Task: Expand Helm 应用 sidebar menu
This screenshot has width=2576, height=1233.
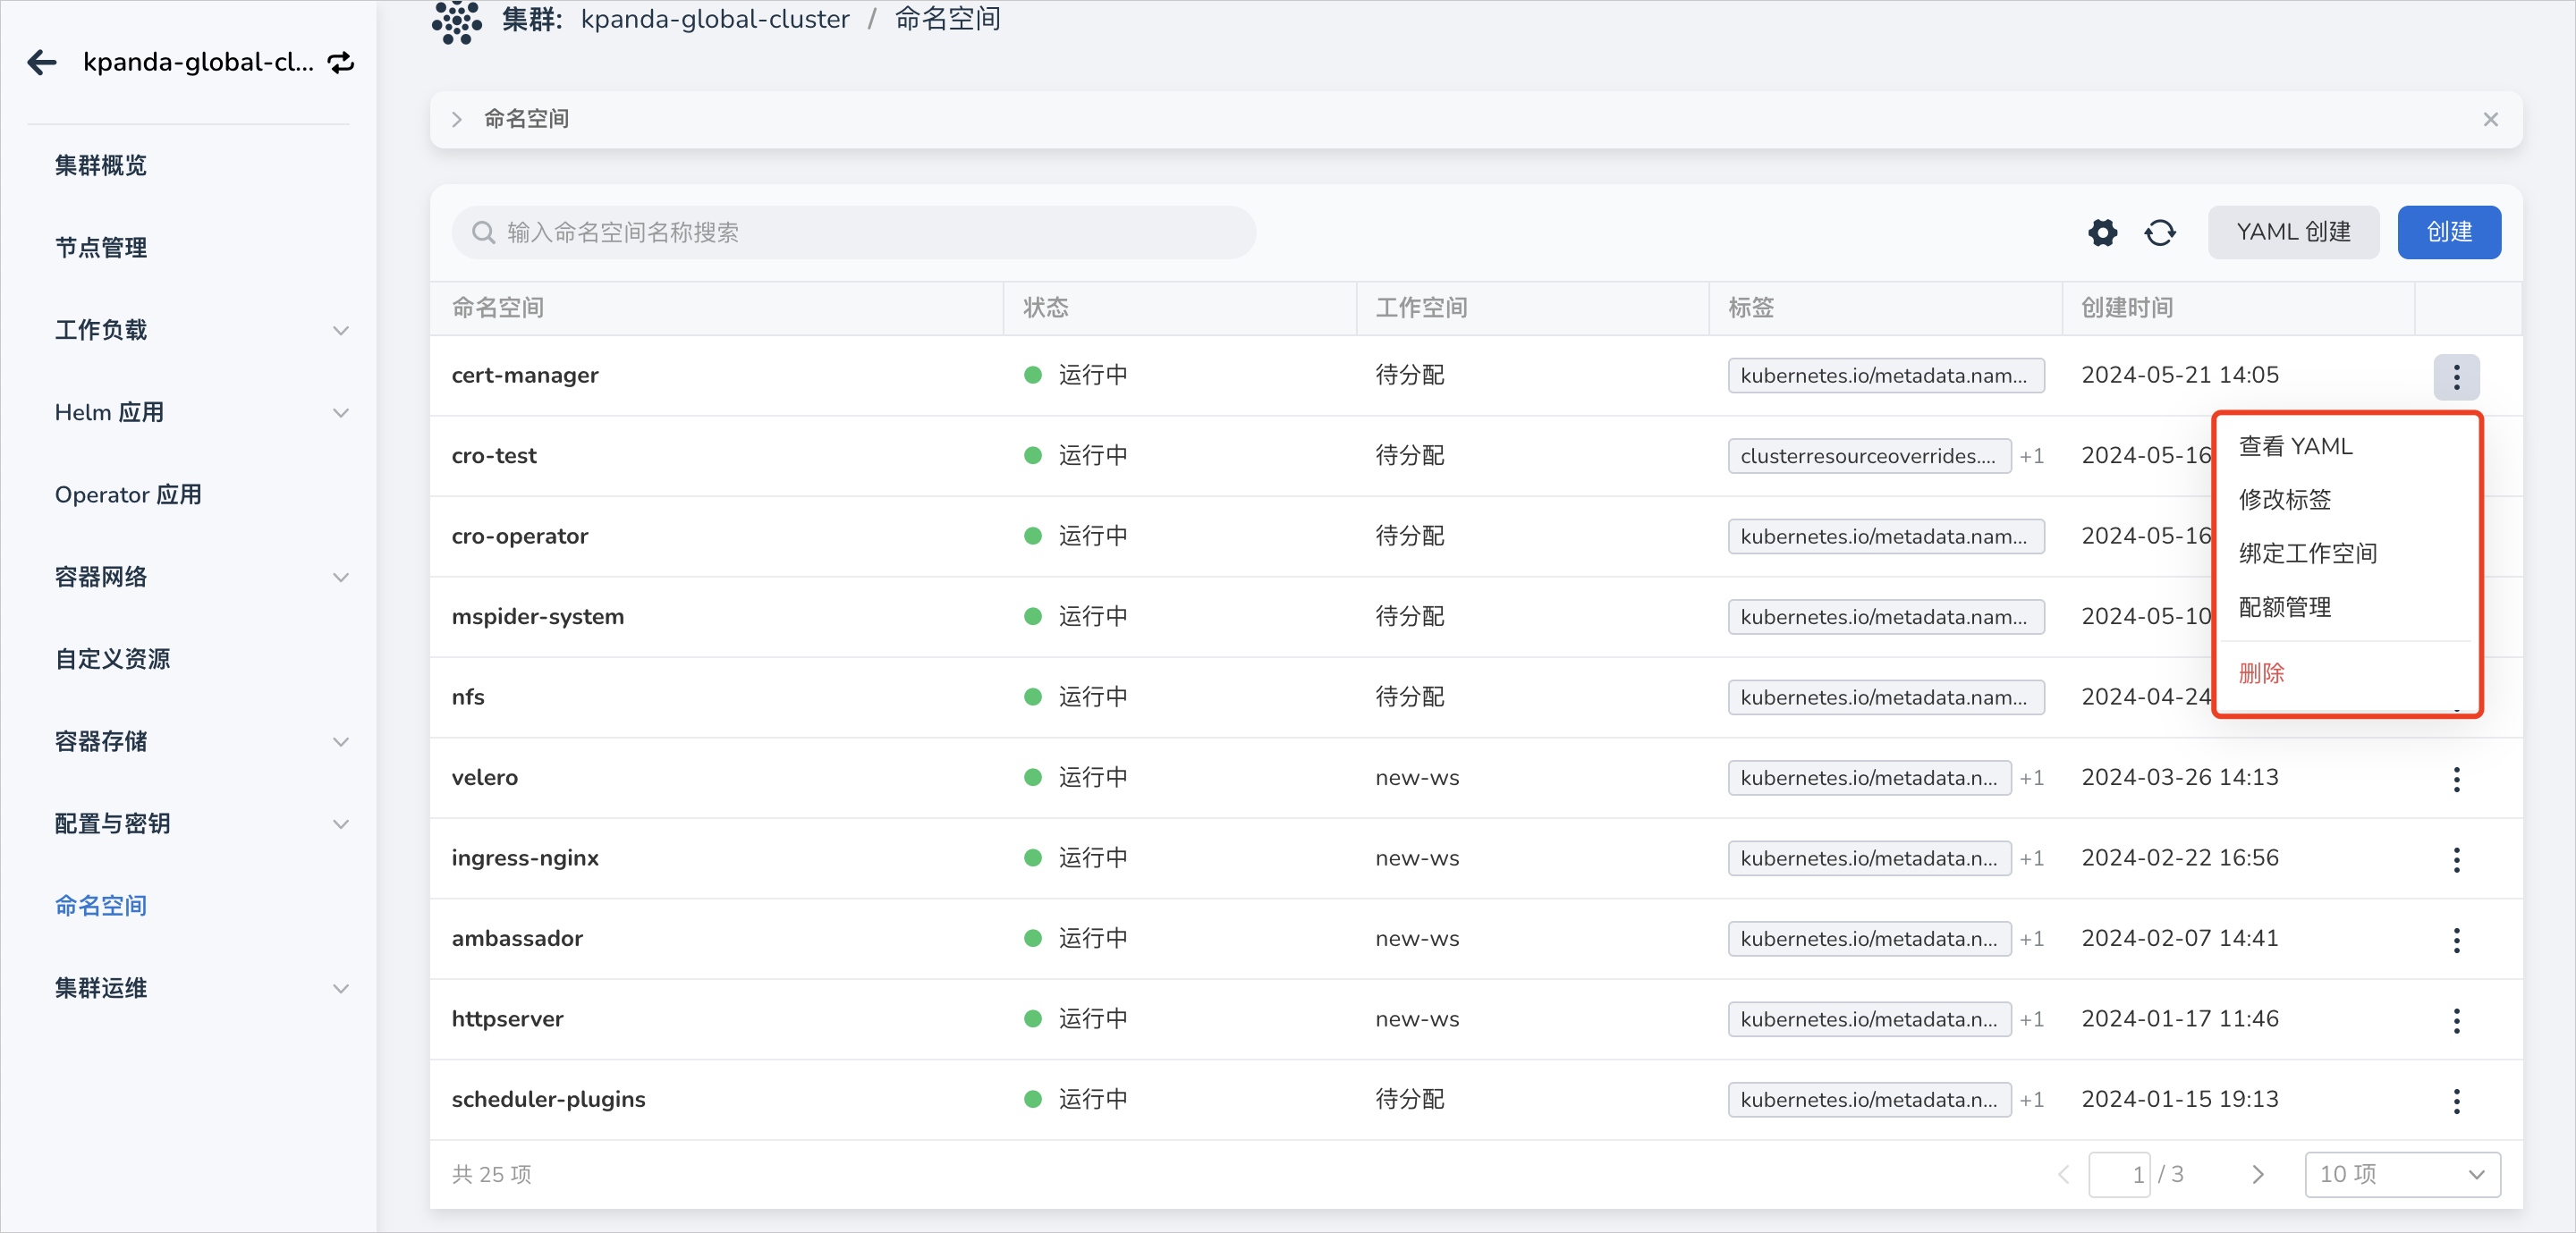Action: (x=340, y=413)
